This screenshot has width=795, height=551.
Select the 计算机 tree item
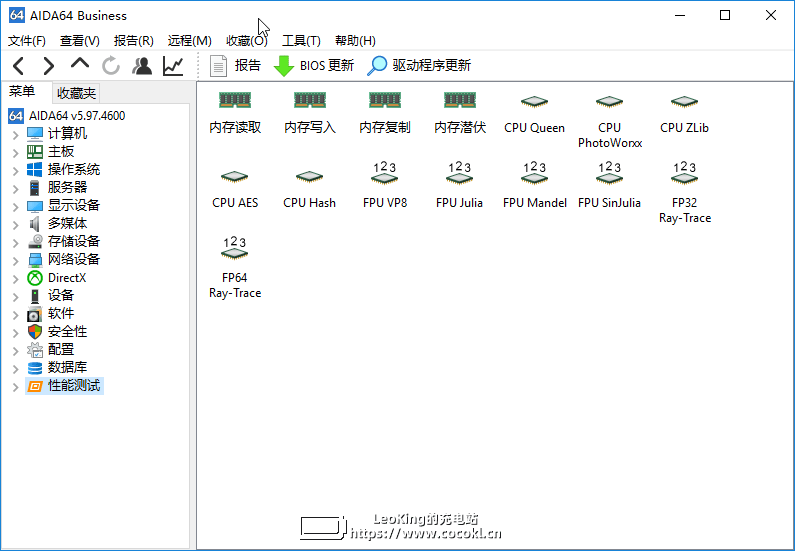(x=58, y=134)
